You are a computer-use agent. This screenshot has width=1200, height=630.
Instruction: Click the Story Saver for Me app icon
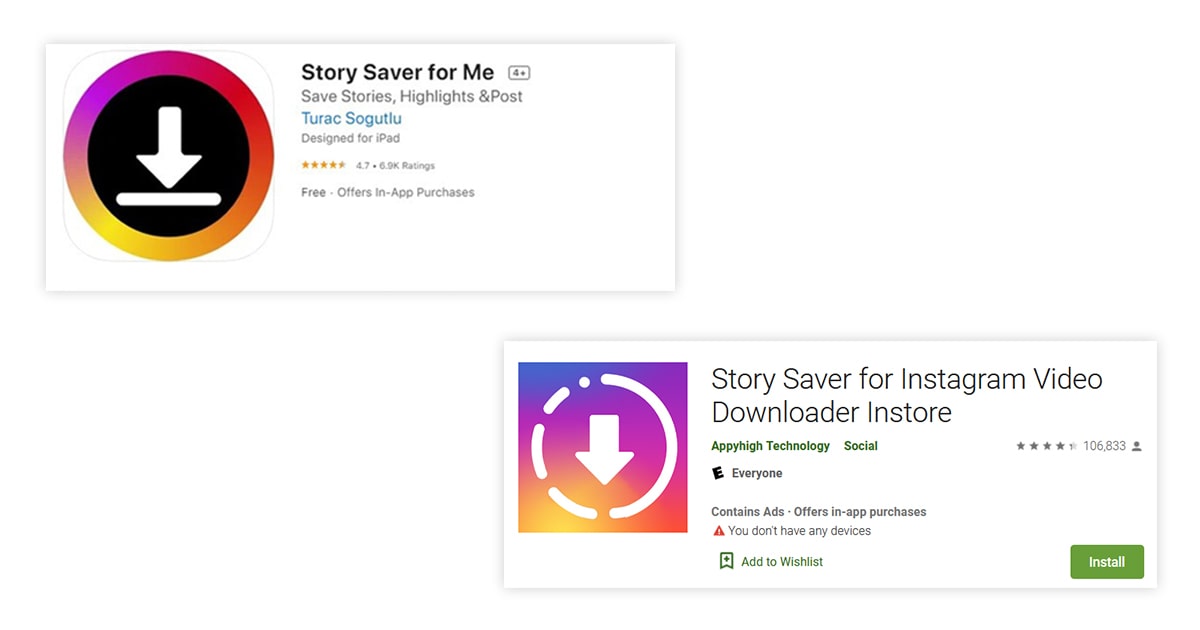pyautogui.click(x=168, y=155)
